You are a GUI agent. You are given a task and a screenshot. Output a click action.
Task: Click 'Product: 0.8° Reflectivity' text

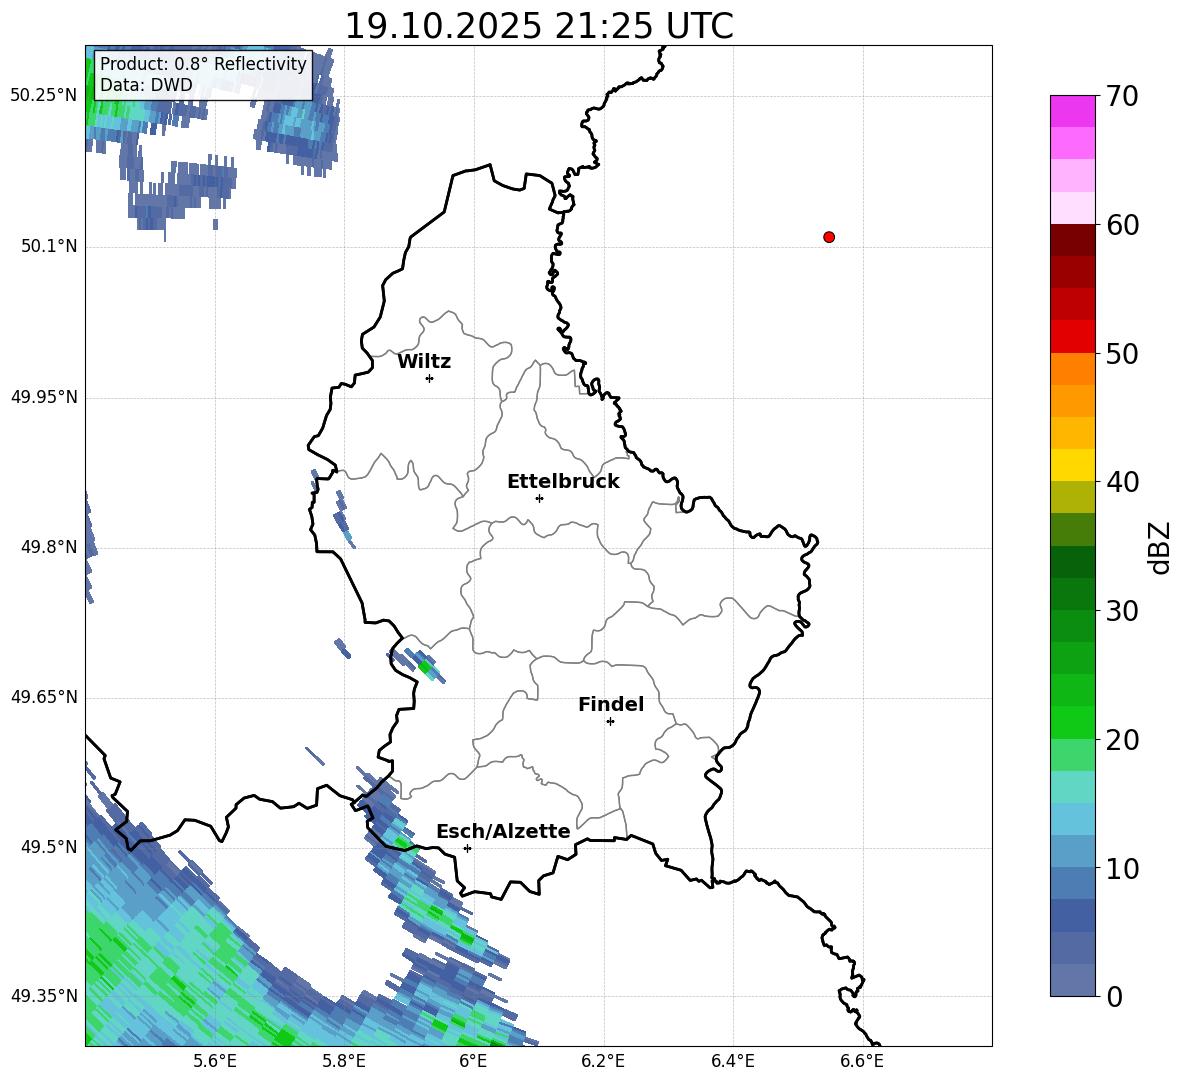203,64
